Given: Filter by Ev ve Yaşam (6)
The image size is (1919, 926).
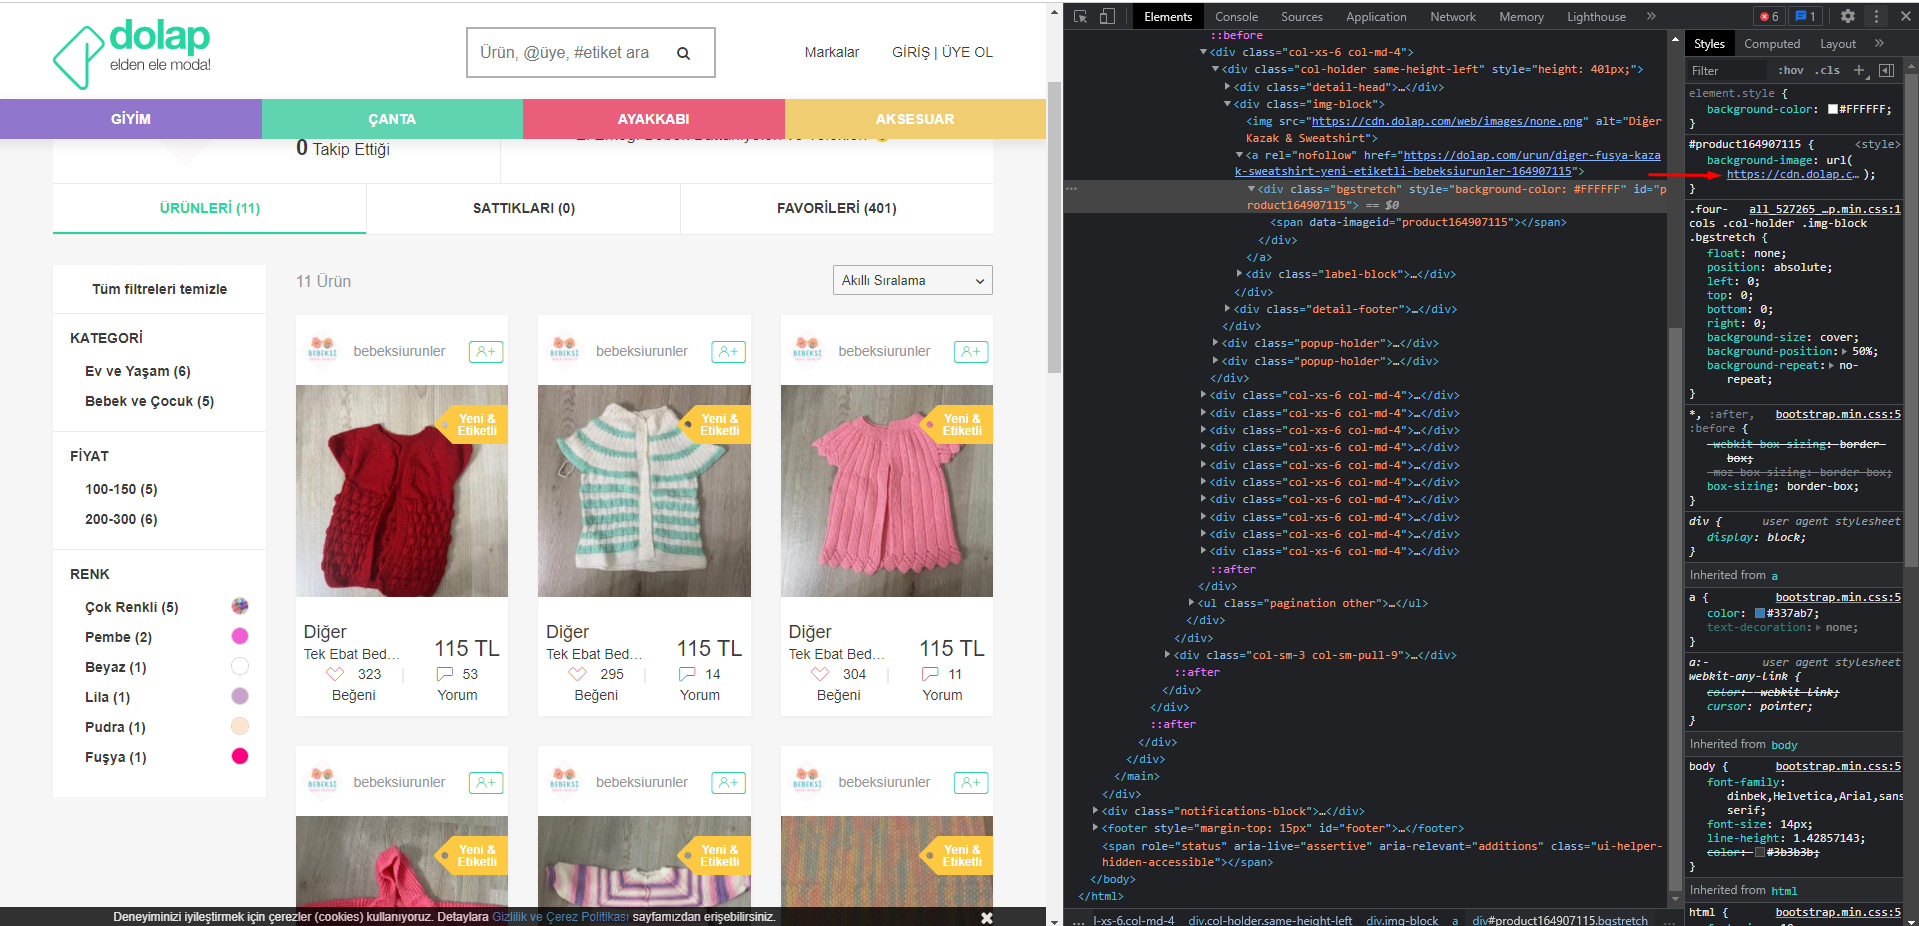Looking at the screenshot, I should click(138, 371).
